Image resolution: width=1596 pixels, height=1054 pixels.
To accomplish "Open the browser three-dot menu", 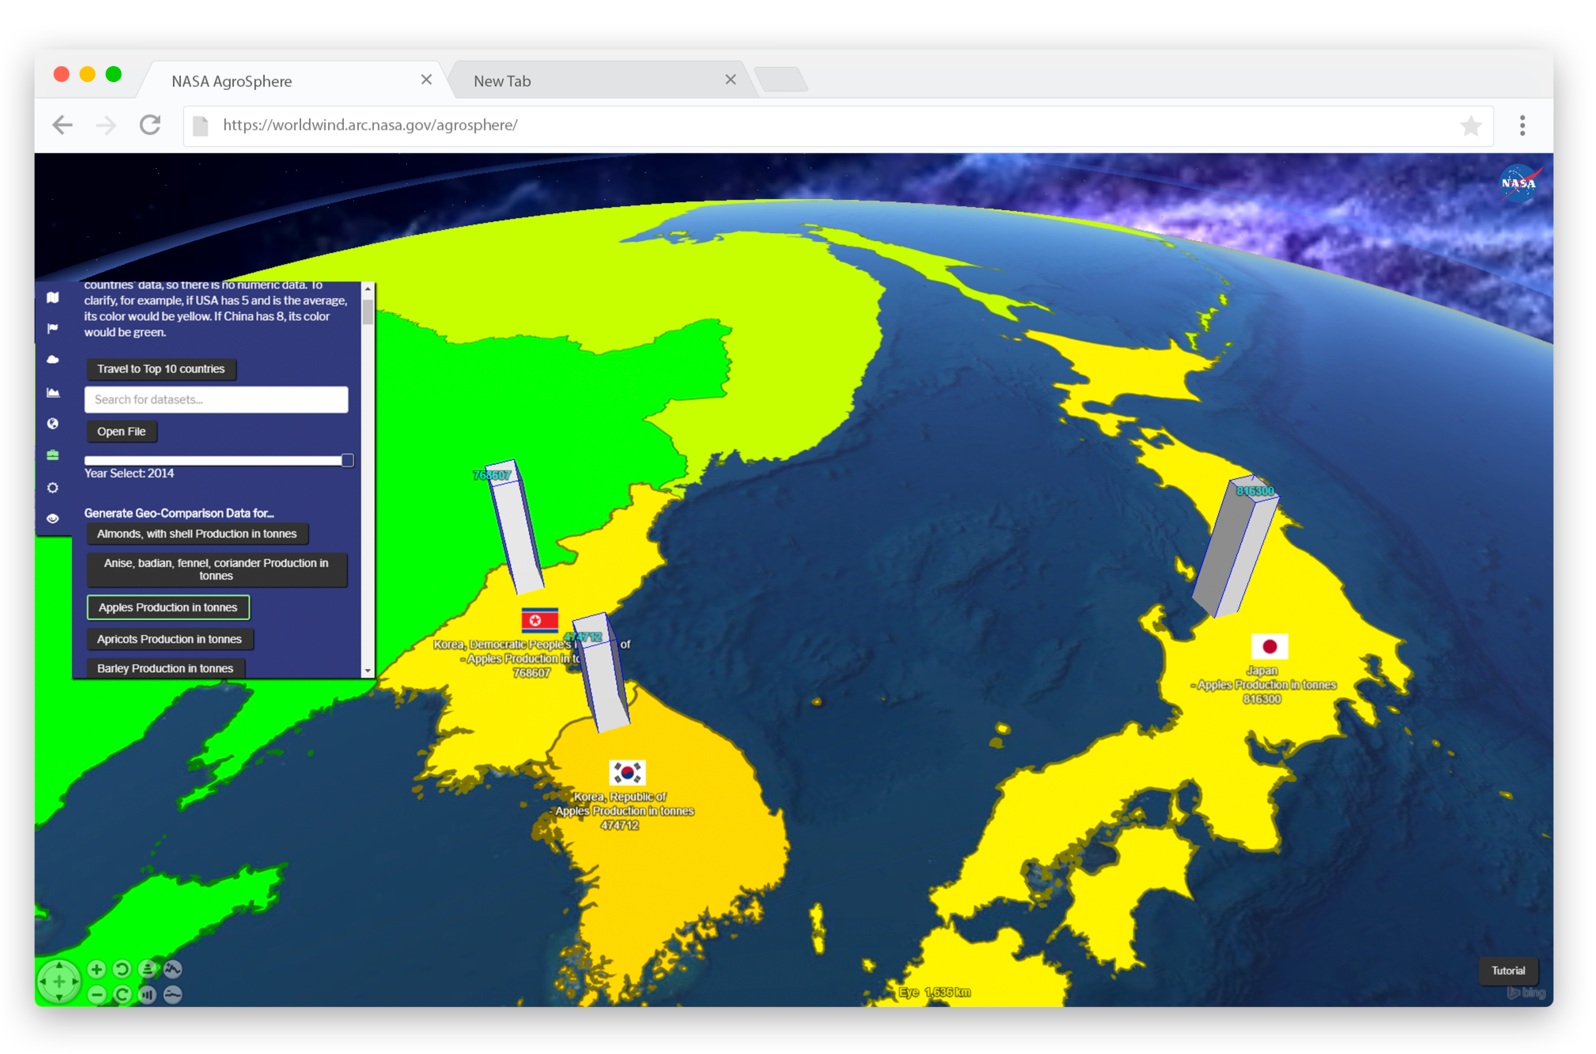I will pyautogui.click(x=1522, y=125).
